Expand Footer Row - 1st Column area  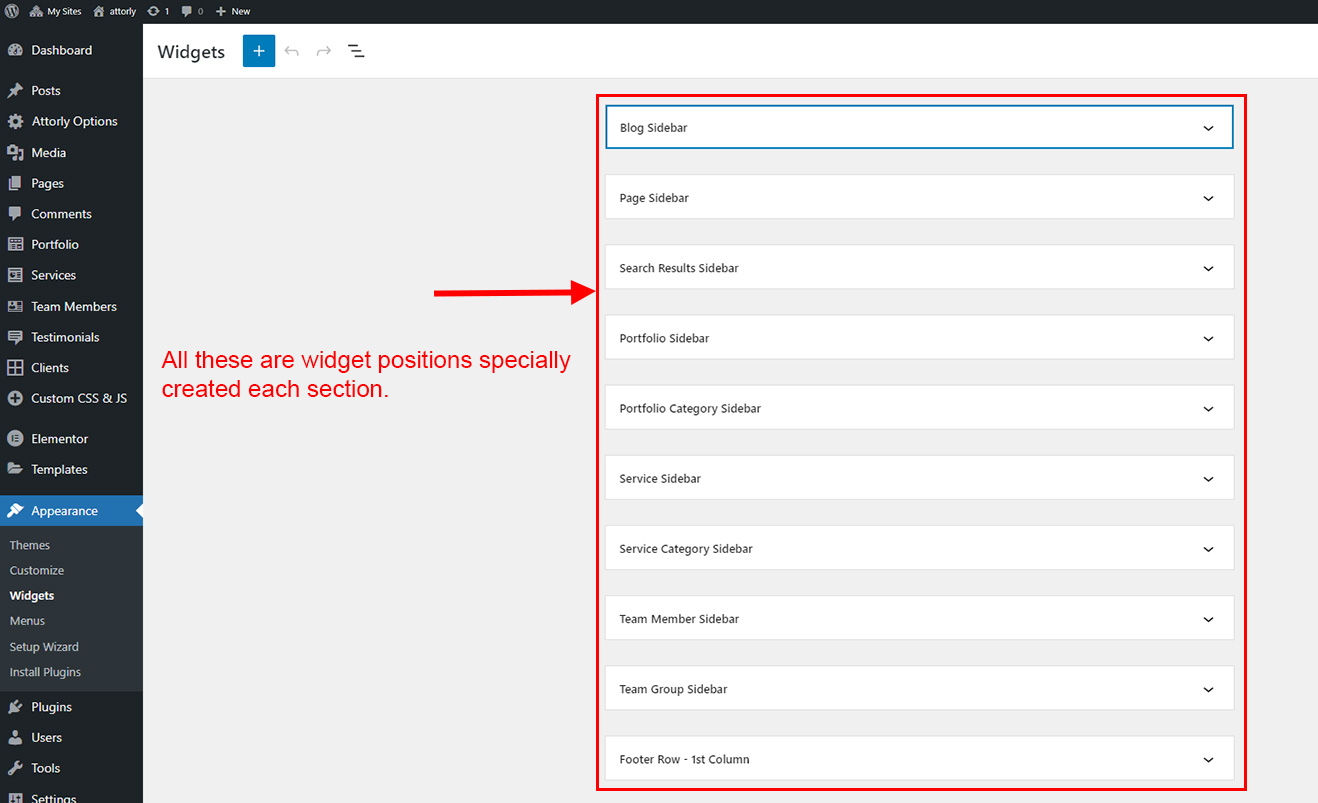(x=1208, y=760)
